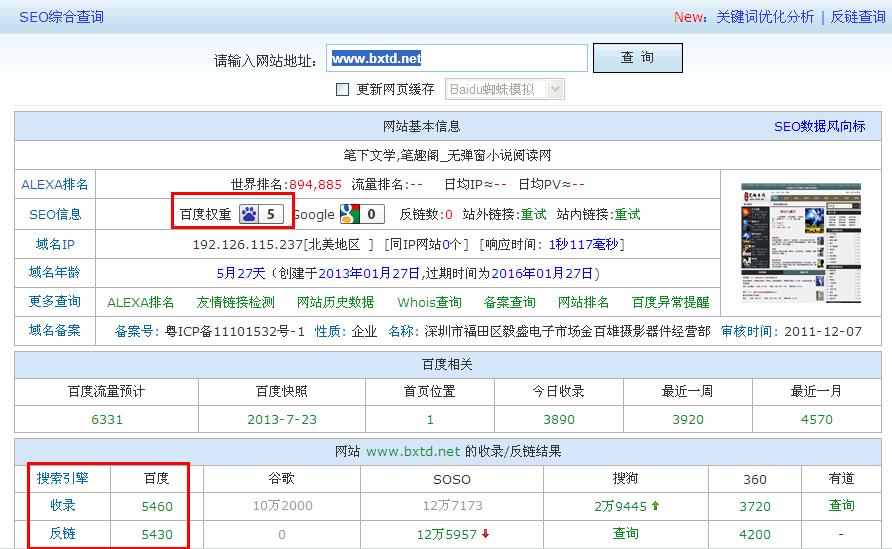Click the red down arrow beside 12万5957
Viewport: 892px width, 549px height.
(x=485, y=534)
